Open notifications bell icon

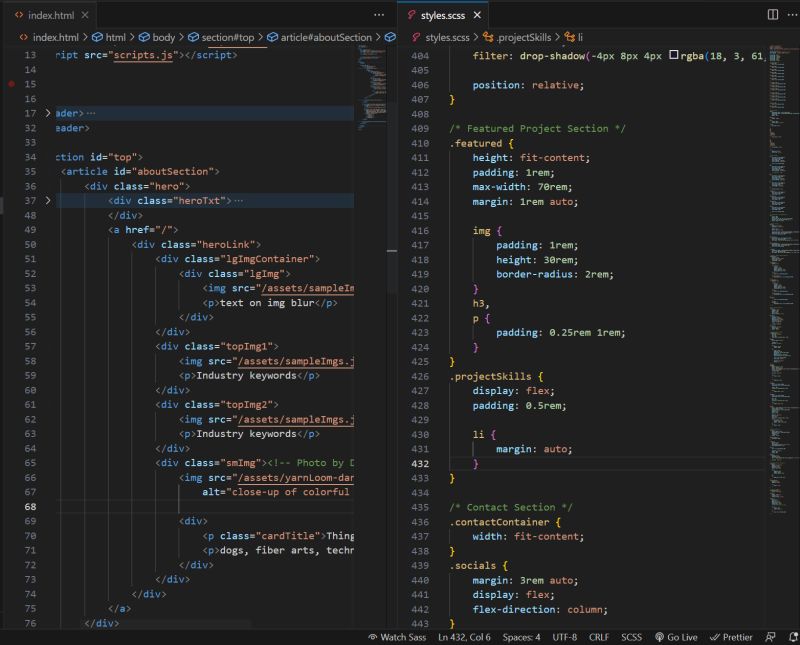(793, 637)
